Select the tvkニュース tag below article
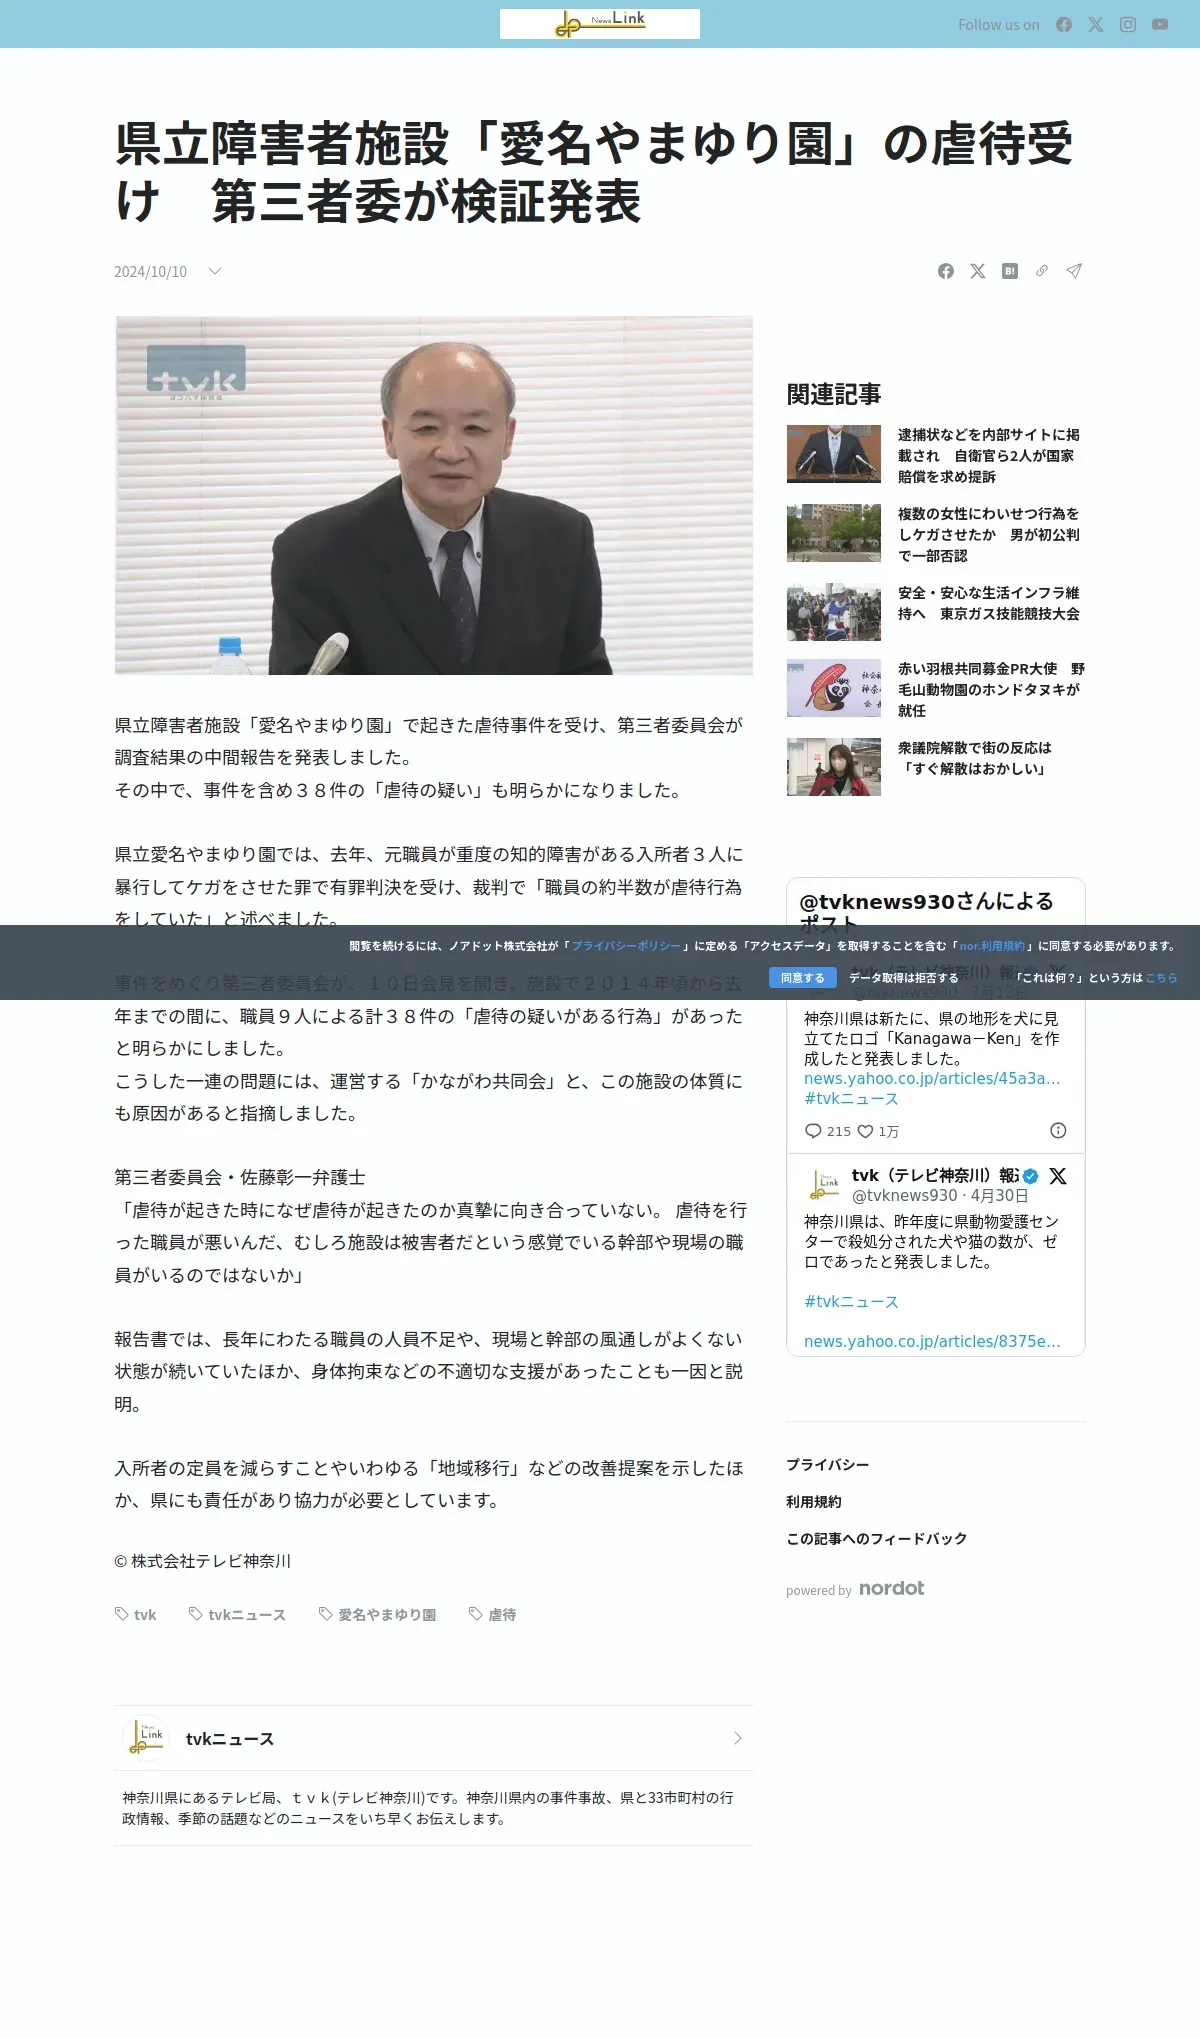 coord(237,1615)
